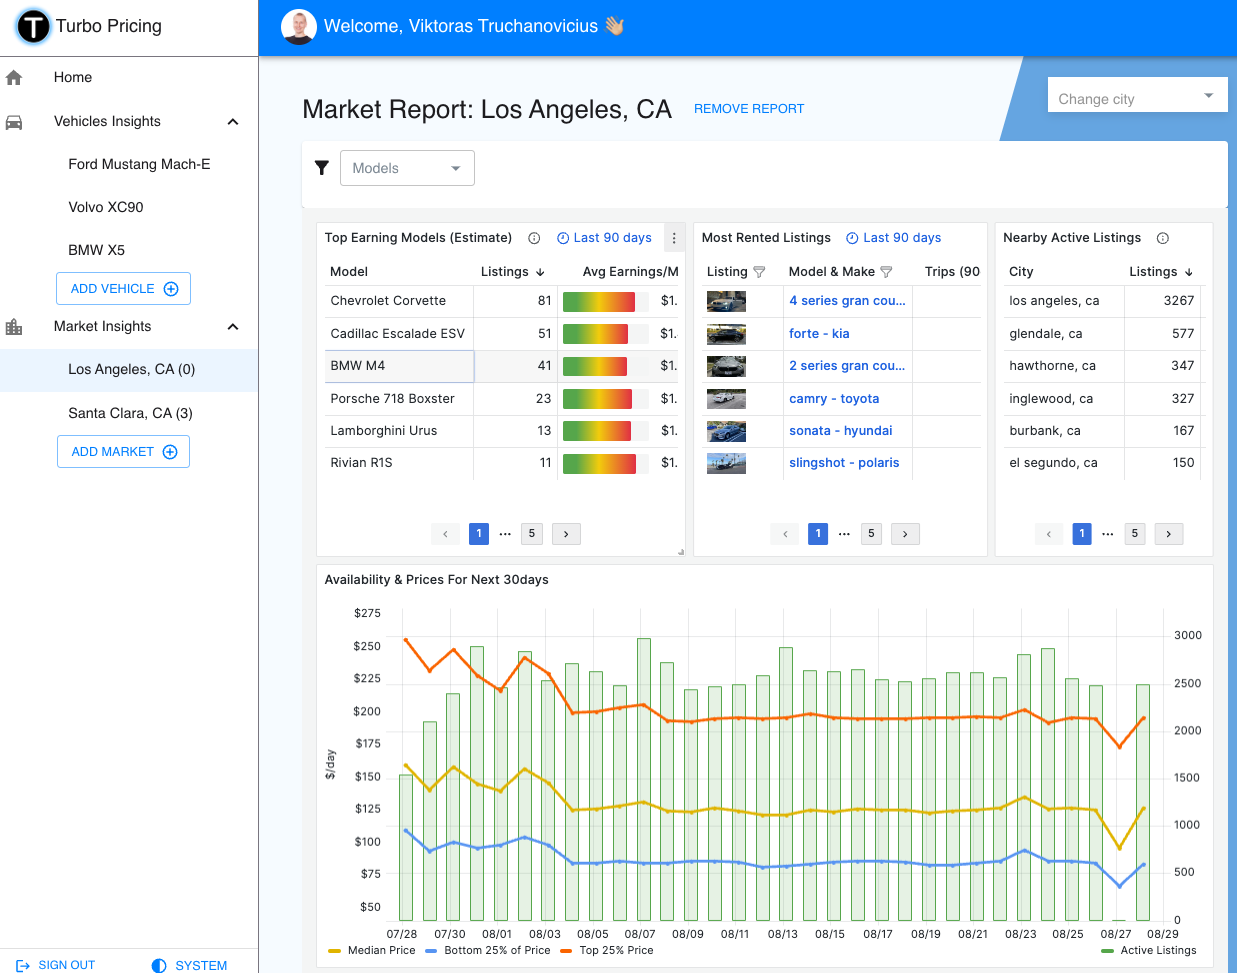Click user avatar in the welcome header
Image resolution: width=1237 pixels, height=973 pixels.
[298, 27]
